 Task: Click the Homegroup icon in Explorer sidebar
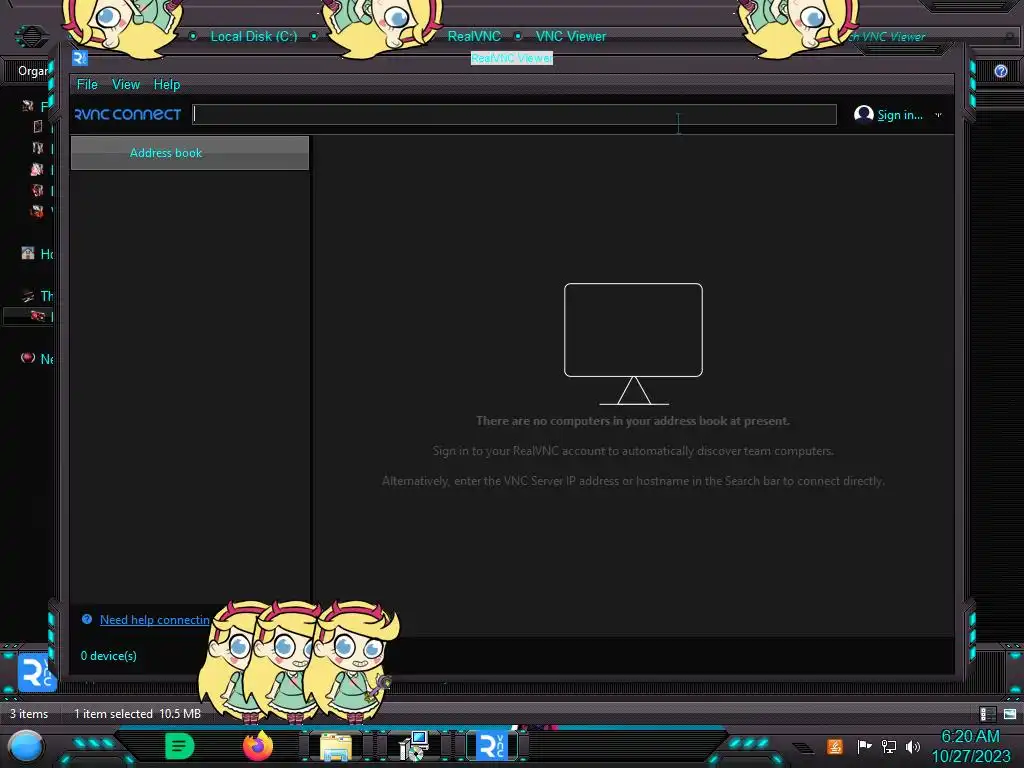27,253
